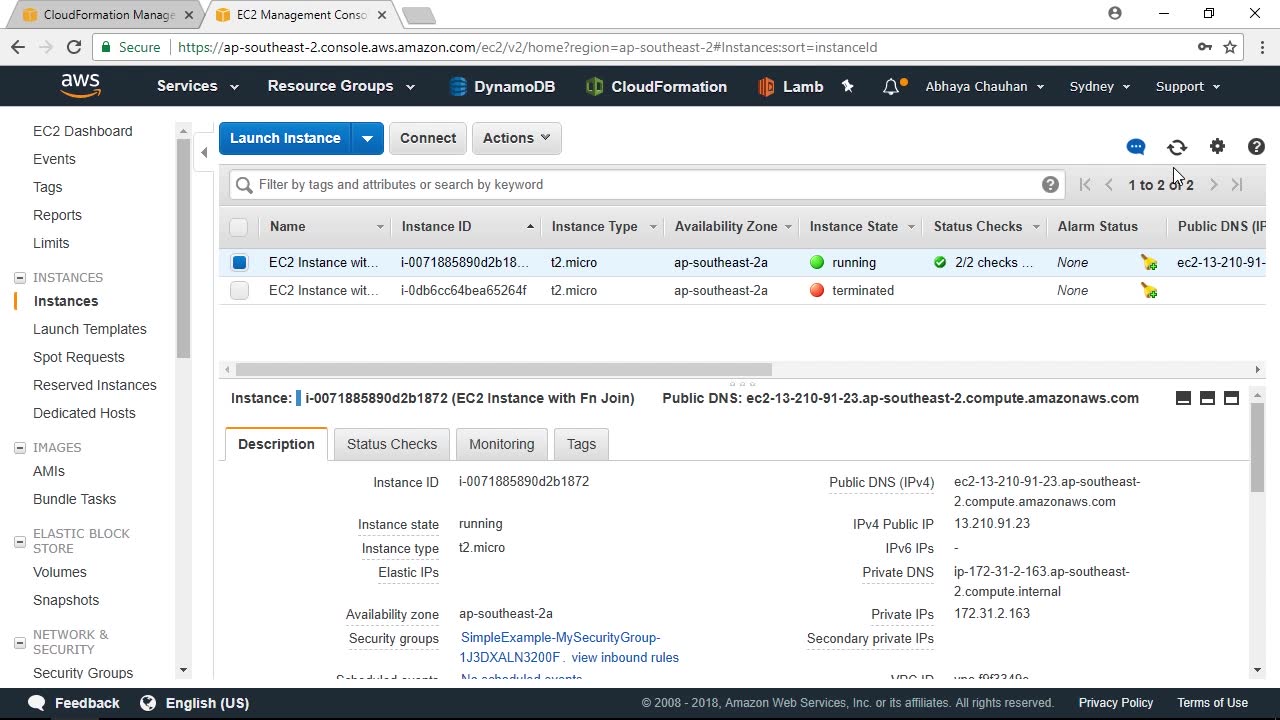Go to first page of results
Viewport: 1280px width, 720px height.
(1085, 185)
